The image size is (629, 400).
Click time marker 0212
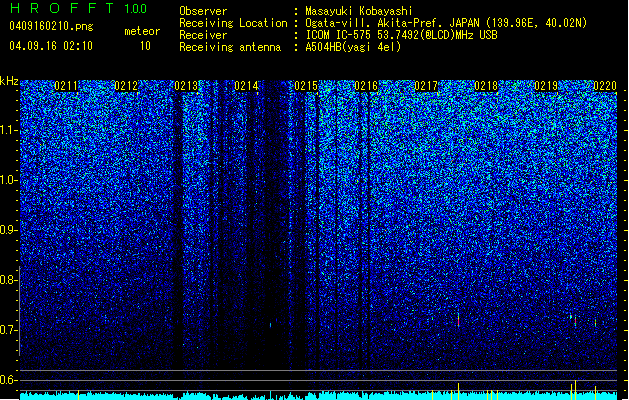[126, 86]
